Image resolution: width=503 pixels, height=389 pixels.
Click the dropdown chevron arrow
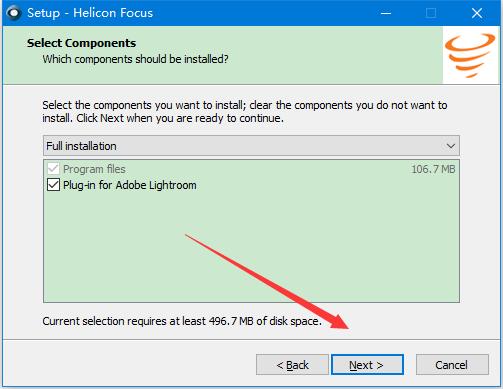click(451, 146)
